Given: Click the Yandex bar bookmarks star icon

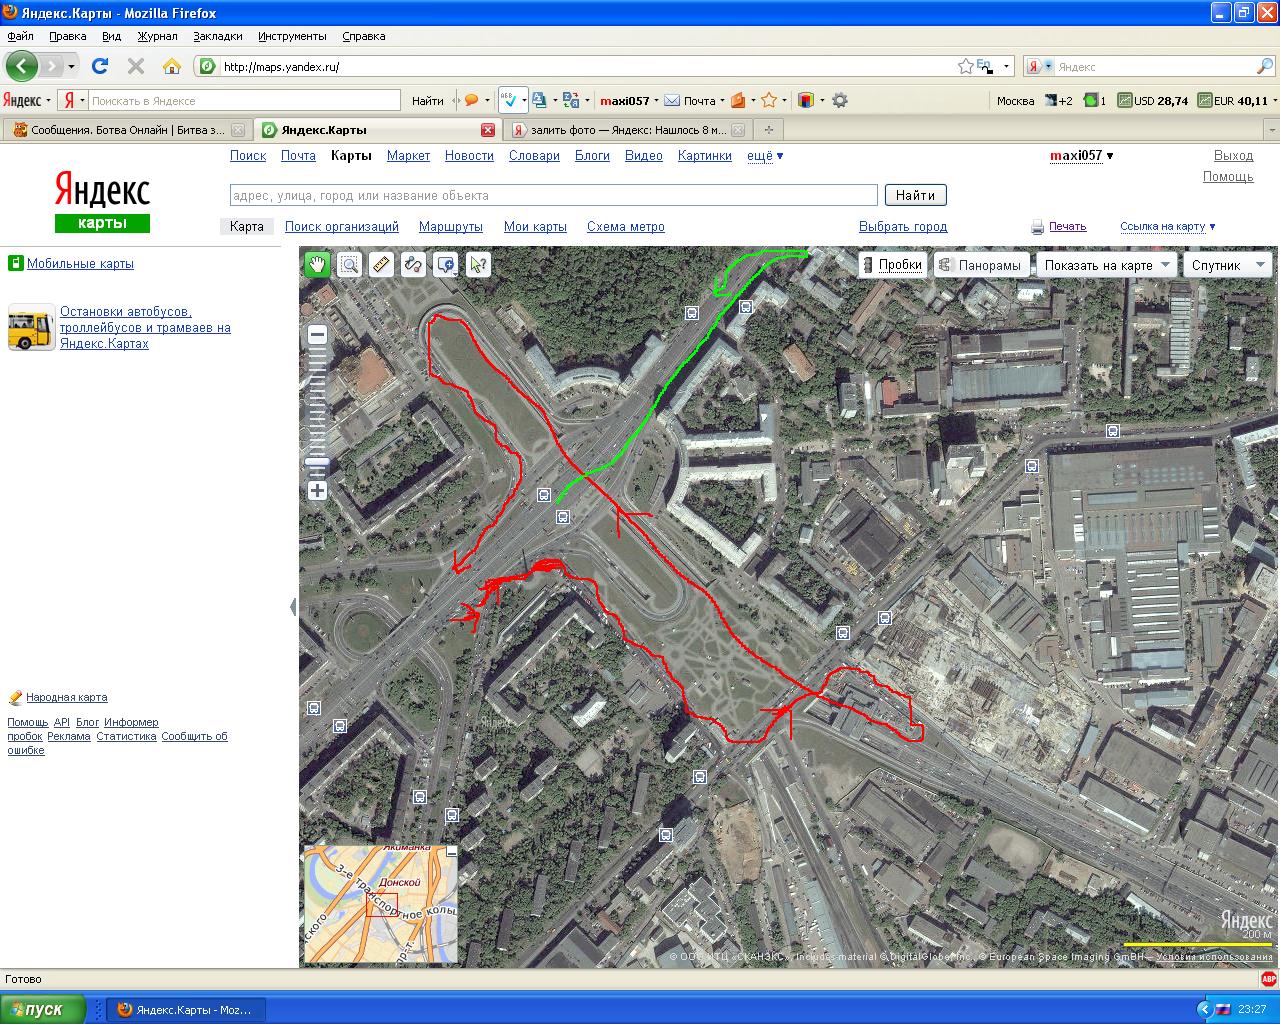Looking at the screenshot, I should click(x=769, y=100).
